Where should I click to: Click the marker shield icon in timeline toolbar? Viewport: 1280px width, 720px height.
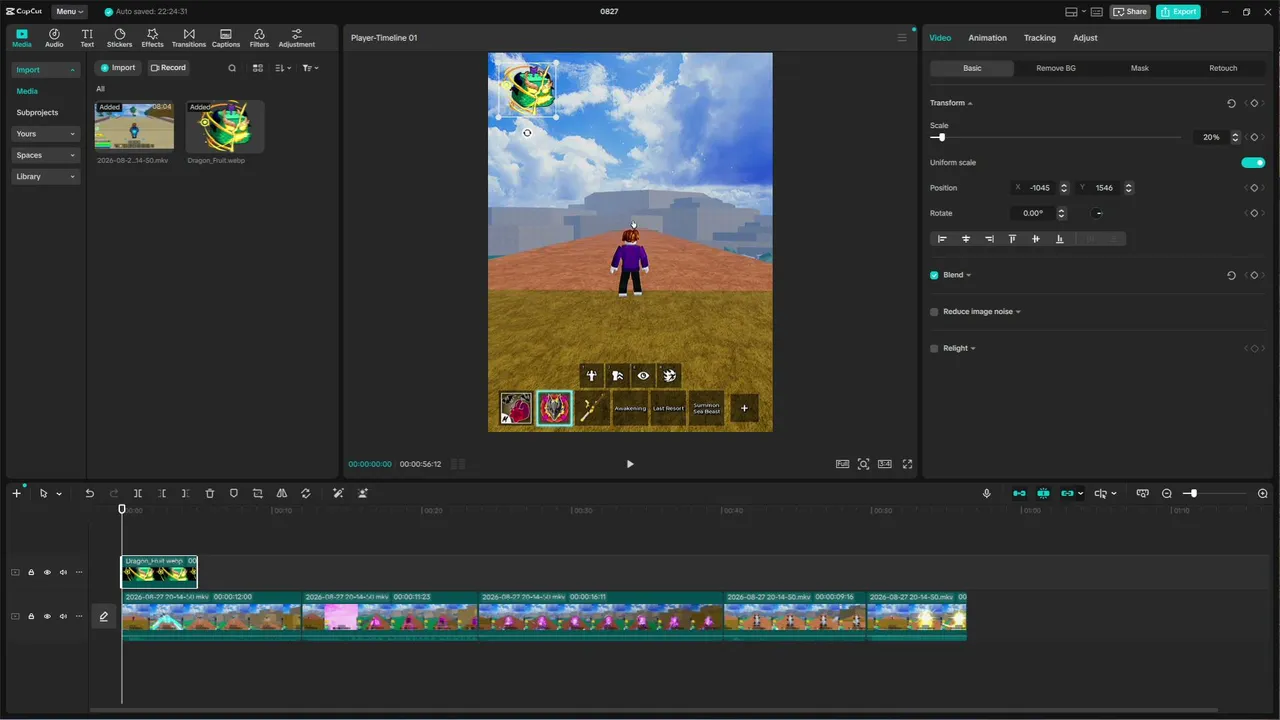pyautogui.click(x=234, y=493)
